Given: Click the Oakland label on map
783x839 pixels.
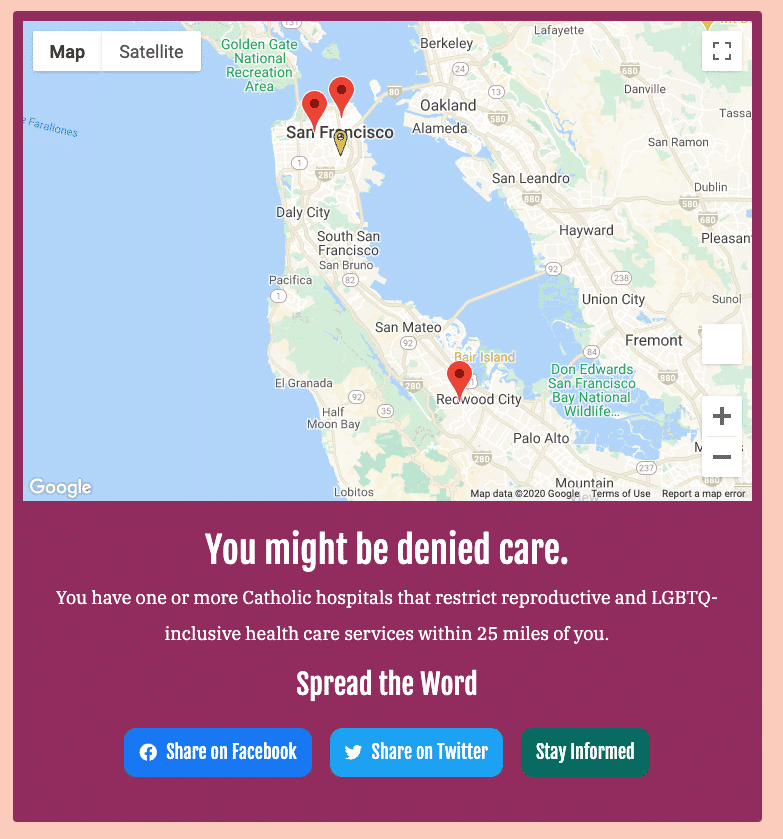Looking at the screenshot, I should (x=448, y=105).
